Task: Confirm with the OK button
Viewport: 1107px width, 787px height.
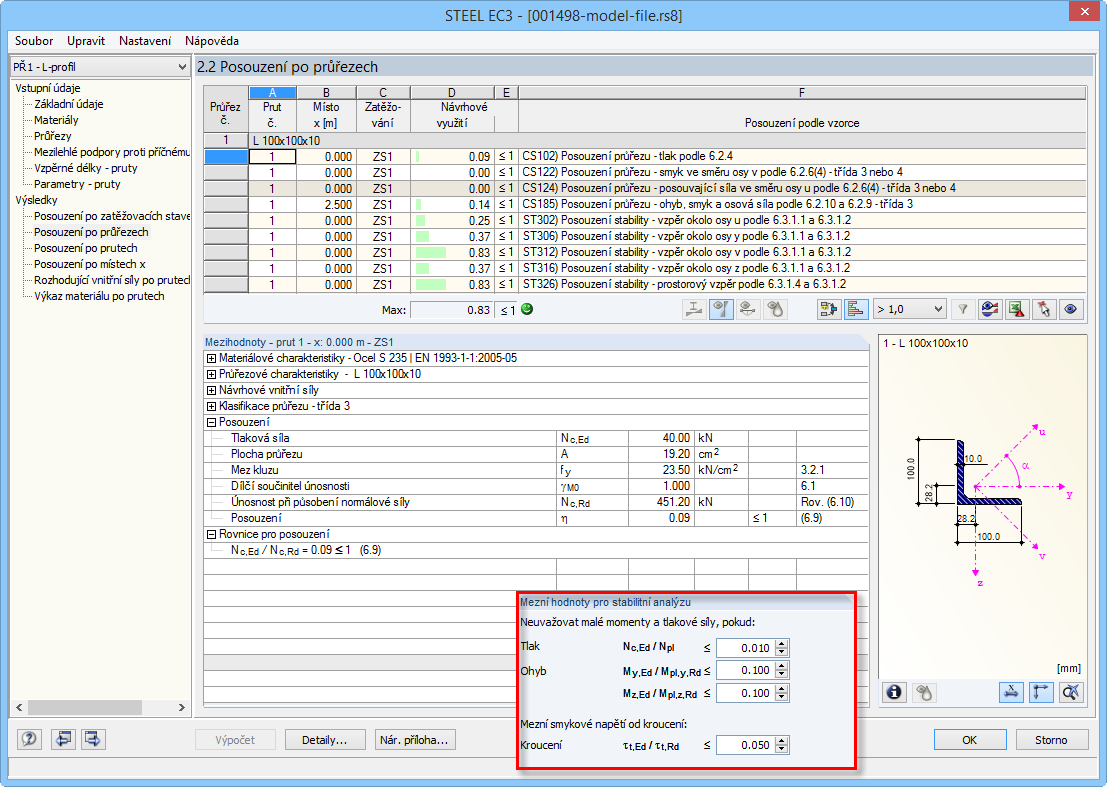Action: tap(970, 740)
